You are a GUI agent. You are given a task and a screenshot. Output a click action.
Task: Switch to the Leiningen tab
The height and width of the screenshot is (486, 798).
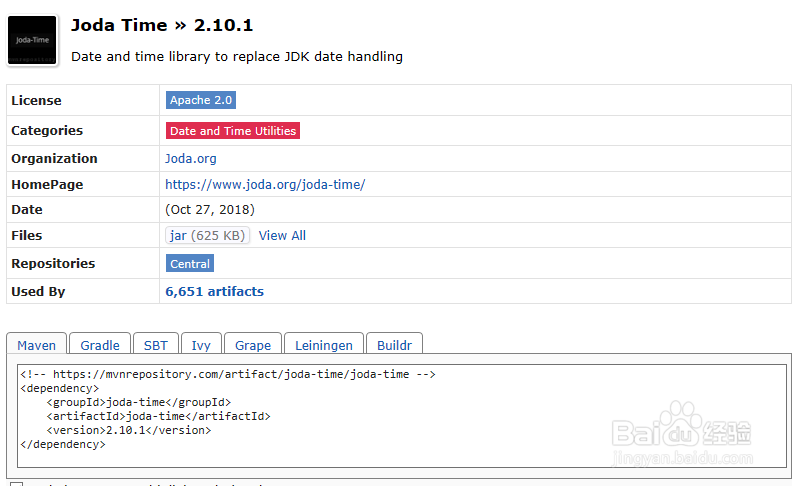coord(324,345)
